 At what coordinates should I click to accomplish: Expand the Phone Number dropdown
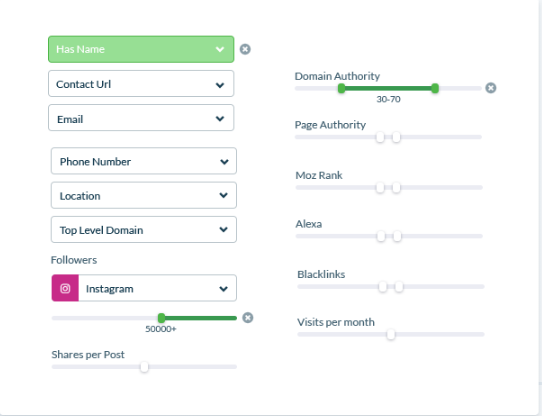click(x=144, y=161)
